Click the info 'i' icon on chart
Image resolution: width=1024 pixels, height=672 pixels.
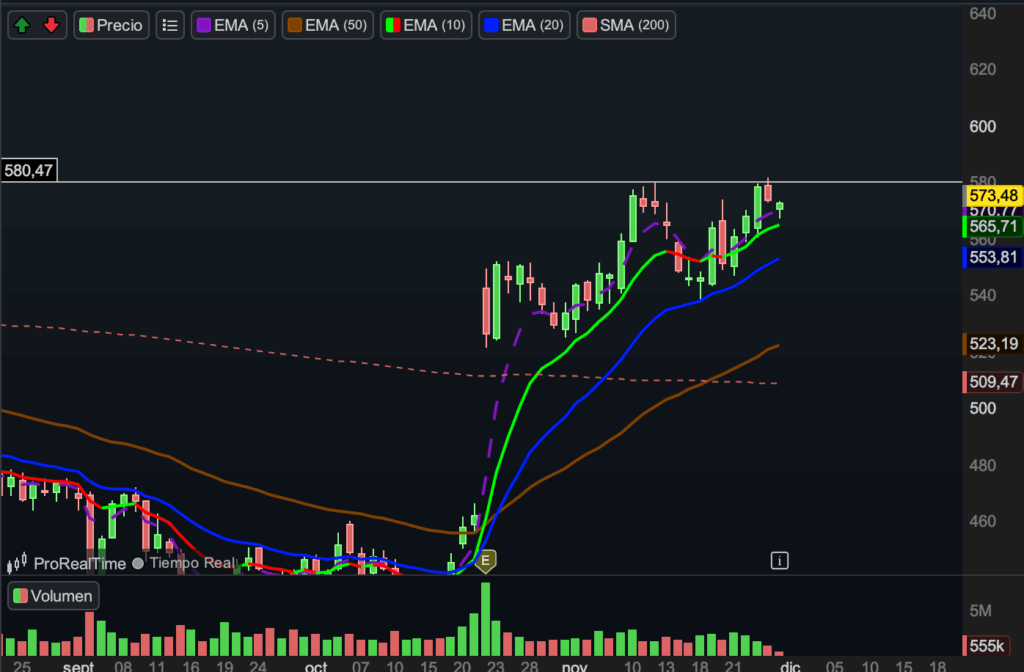point(781,560)
